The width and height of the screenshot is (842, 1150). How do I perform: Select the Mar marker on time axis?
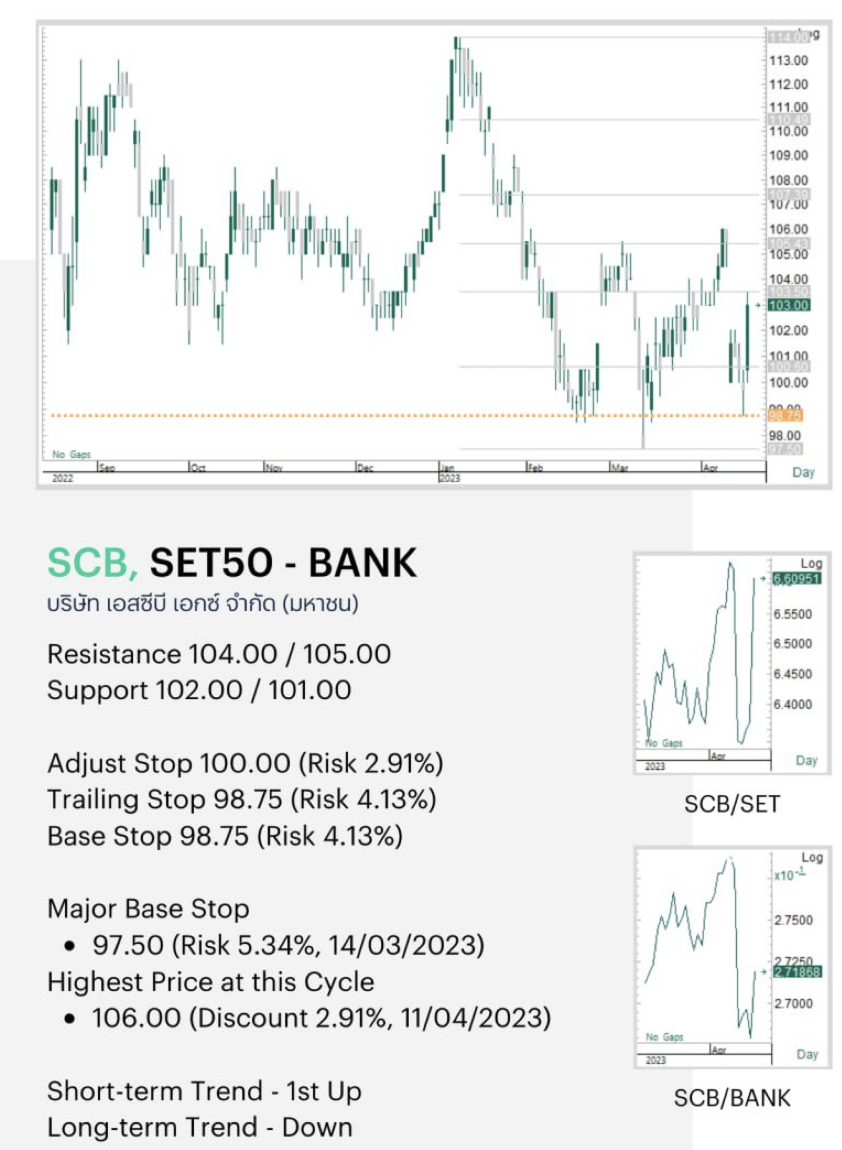pos(620,468)
